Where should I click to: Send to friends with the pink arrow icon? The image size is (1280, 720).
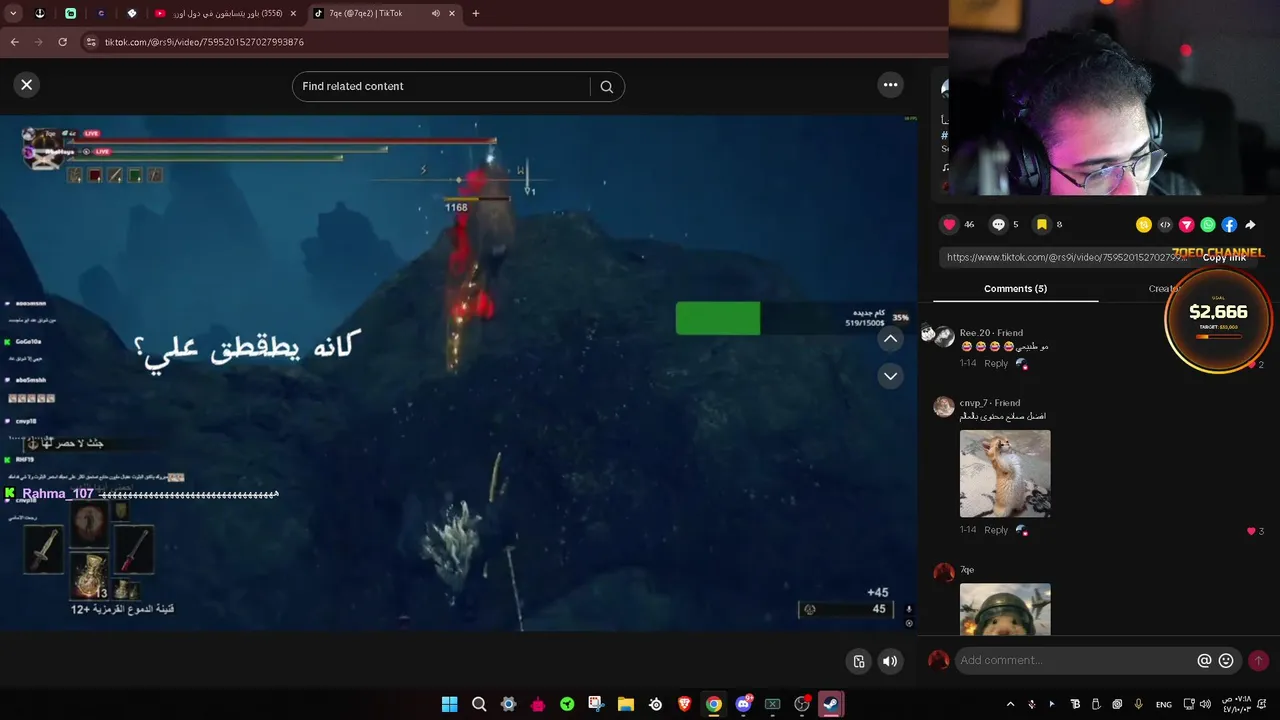coord(1186,225)
